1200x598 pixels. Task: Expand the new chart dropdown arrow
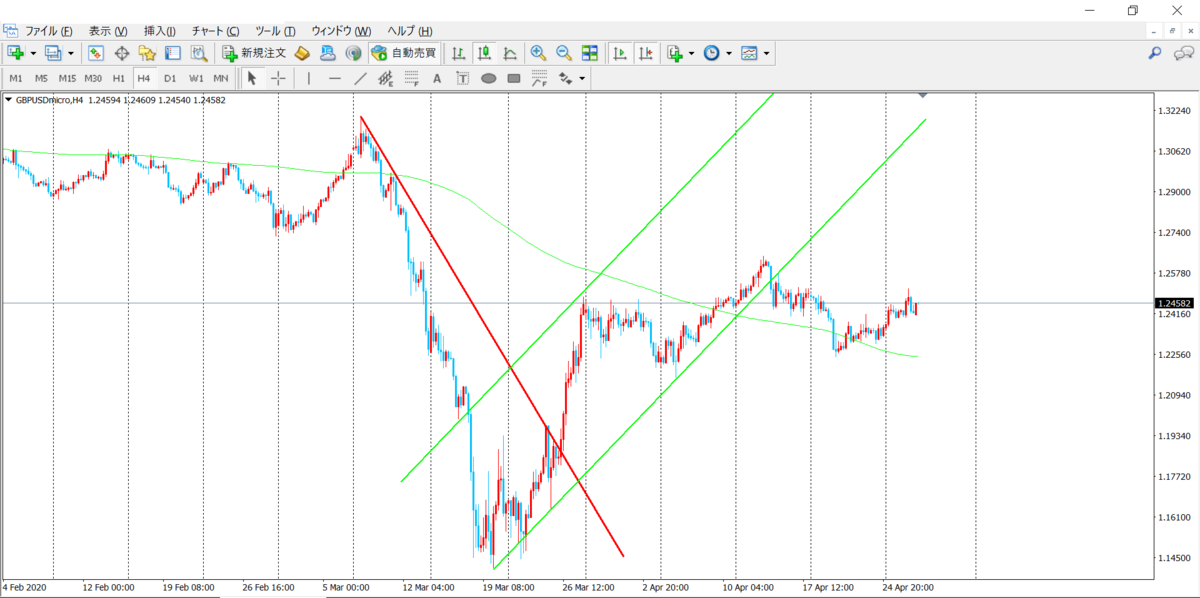click(x=33, y=53)
